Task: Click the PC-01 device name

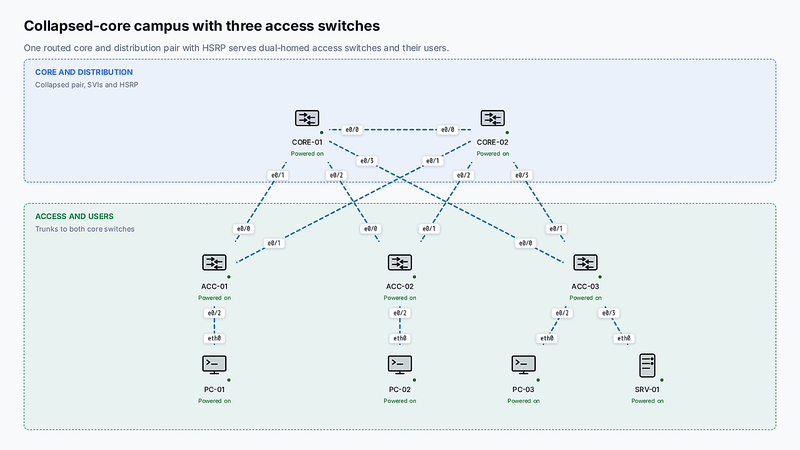Action: 214,390
